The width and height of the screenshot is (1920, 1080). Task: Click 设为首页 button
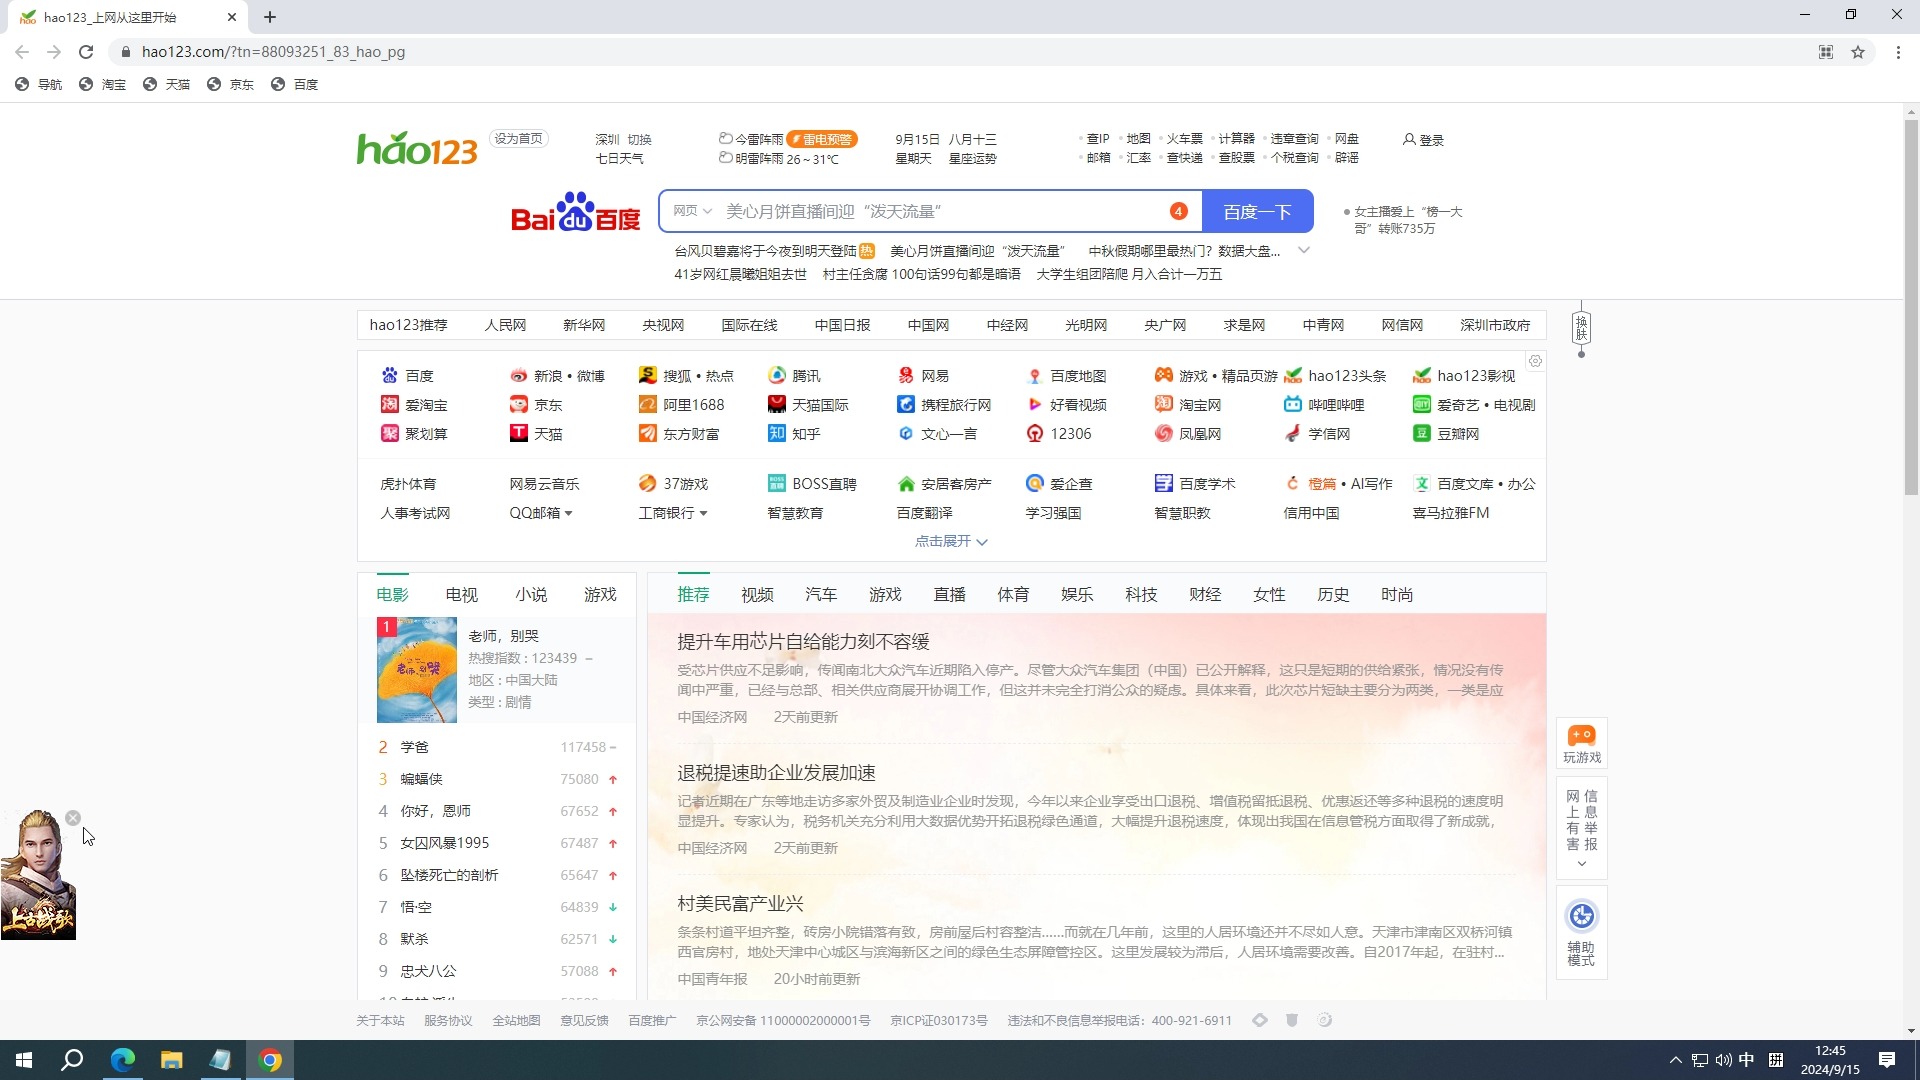click(x=519, y=139)
